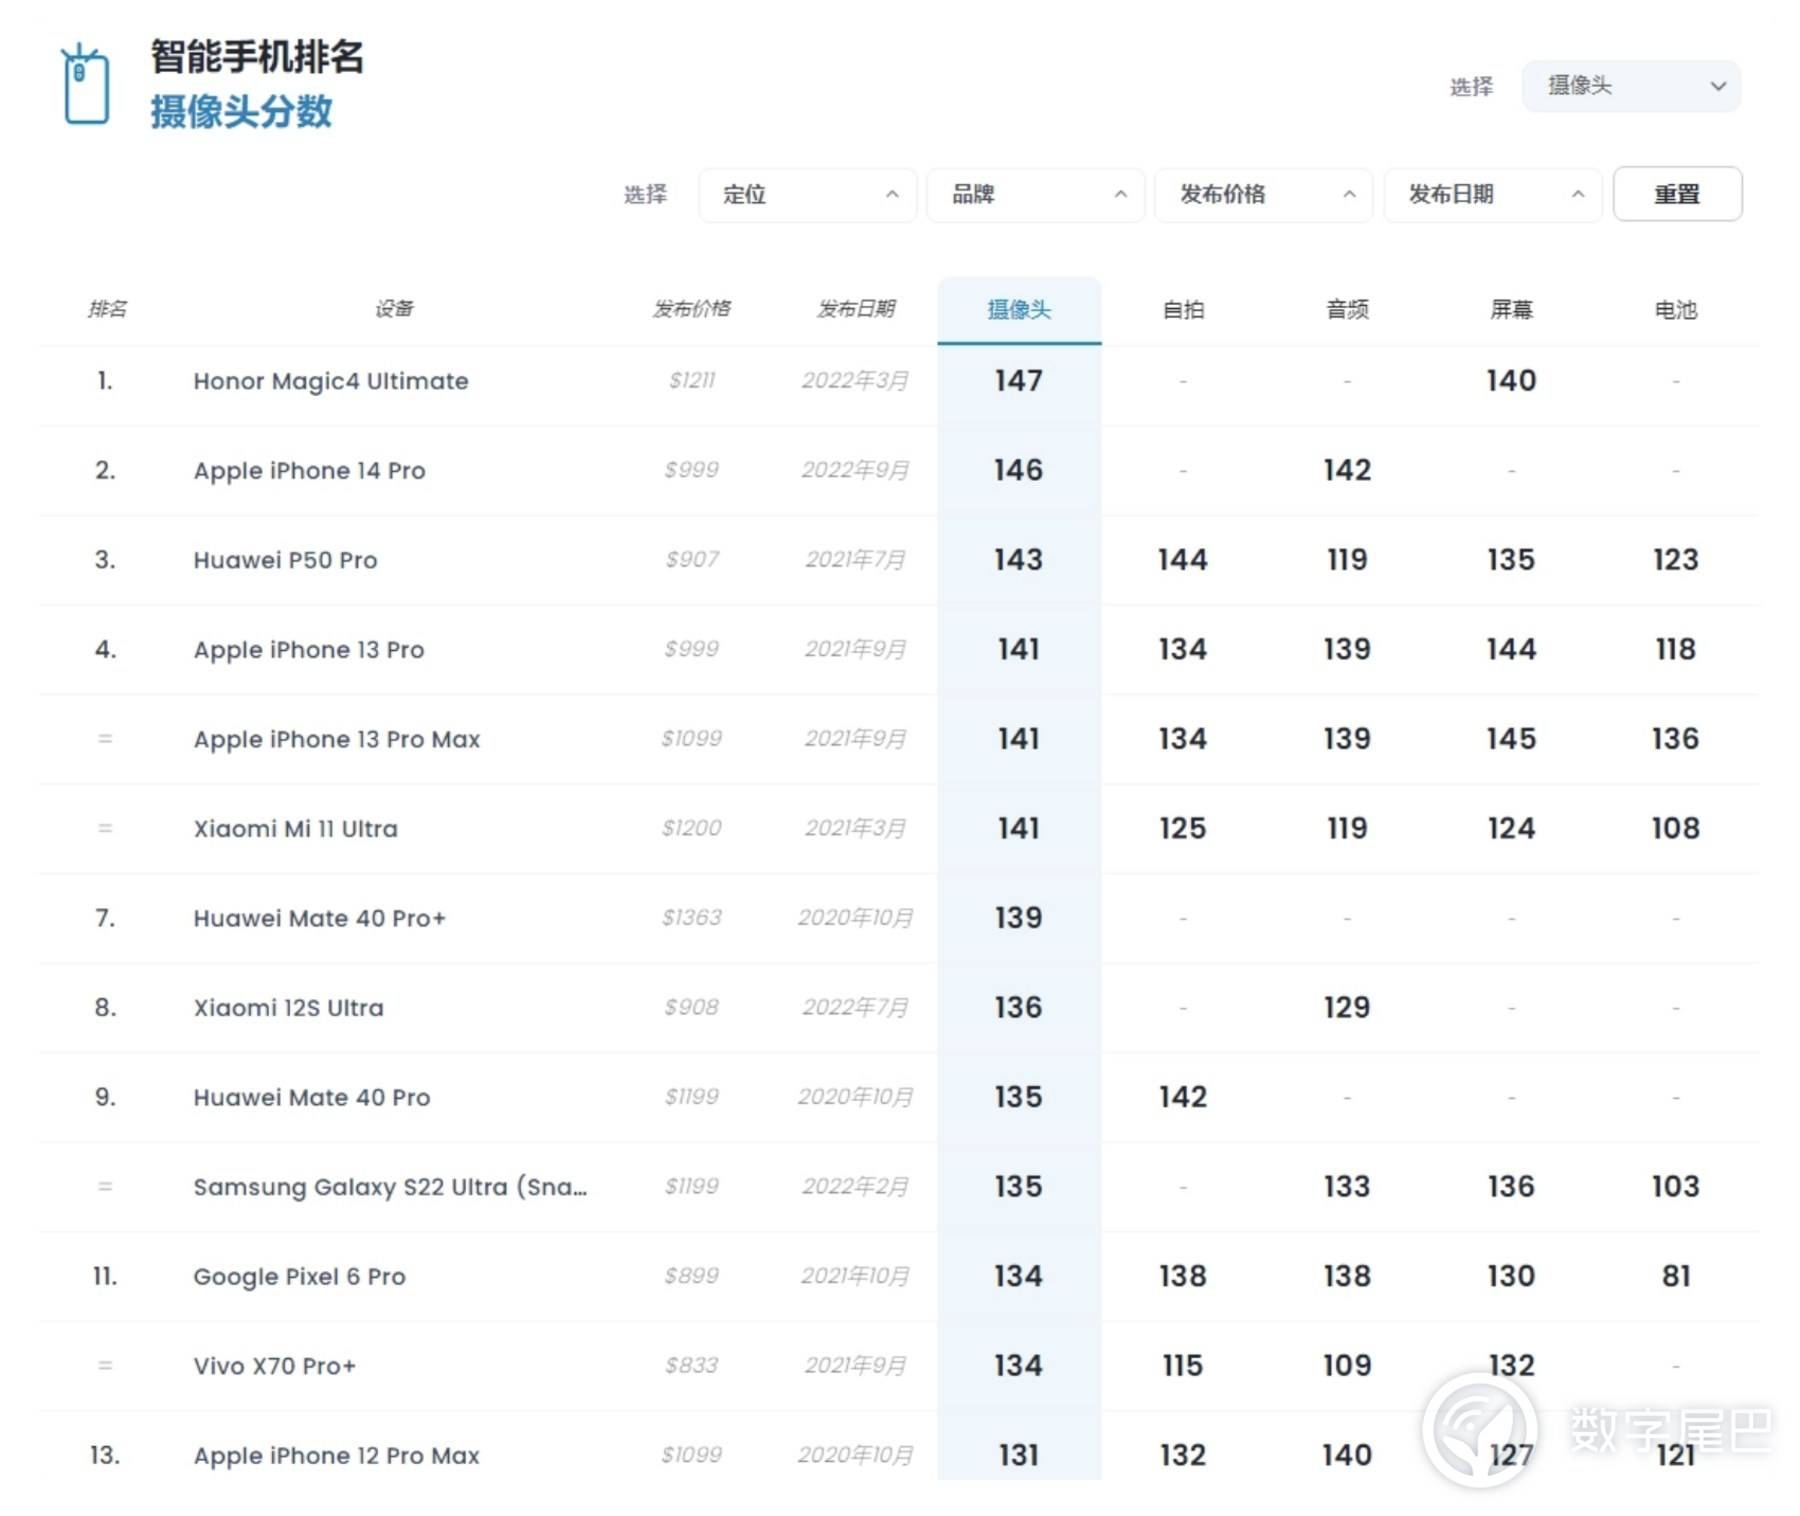Click screen score 144 for iPhone 13 Pro
Image resolution: width=1800 pixels, height=1516 pixels.
tap(1511, 649)
